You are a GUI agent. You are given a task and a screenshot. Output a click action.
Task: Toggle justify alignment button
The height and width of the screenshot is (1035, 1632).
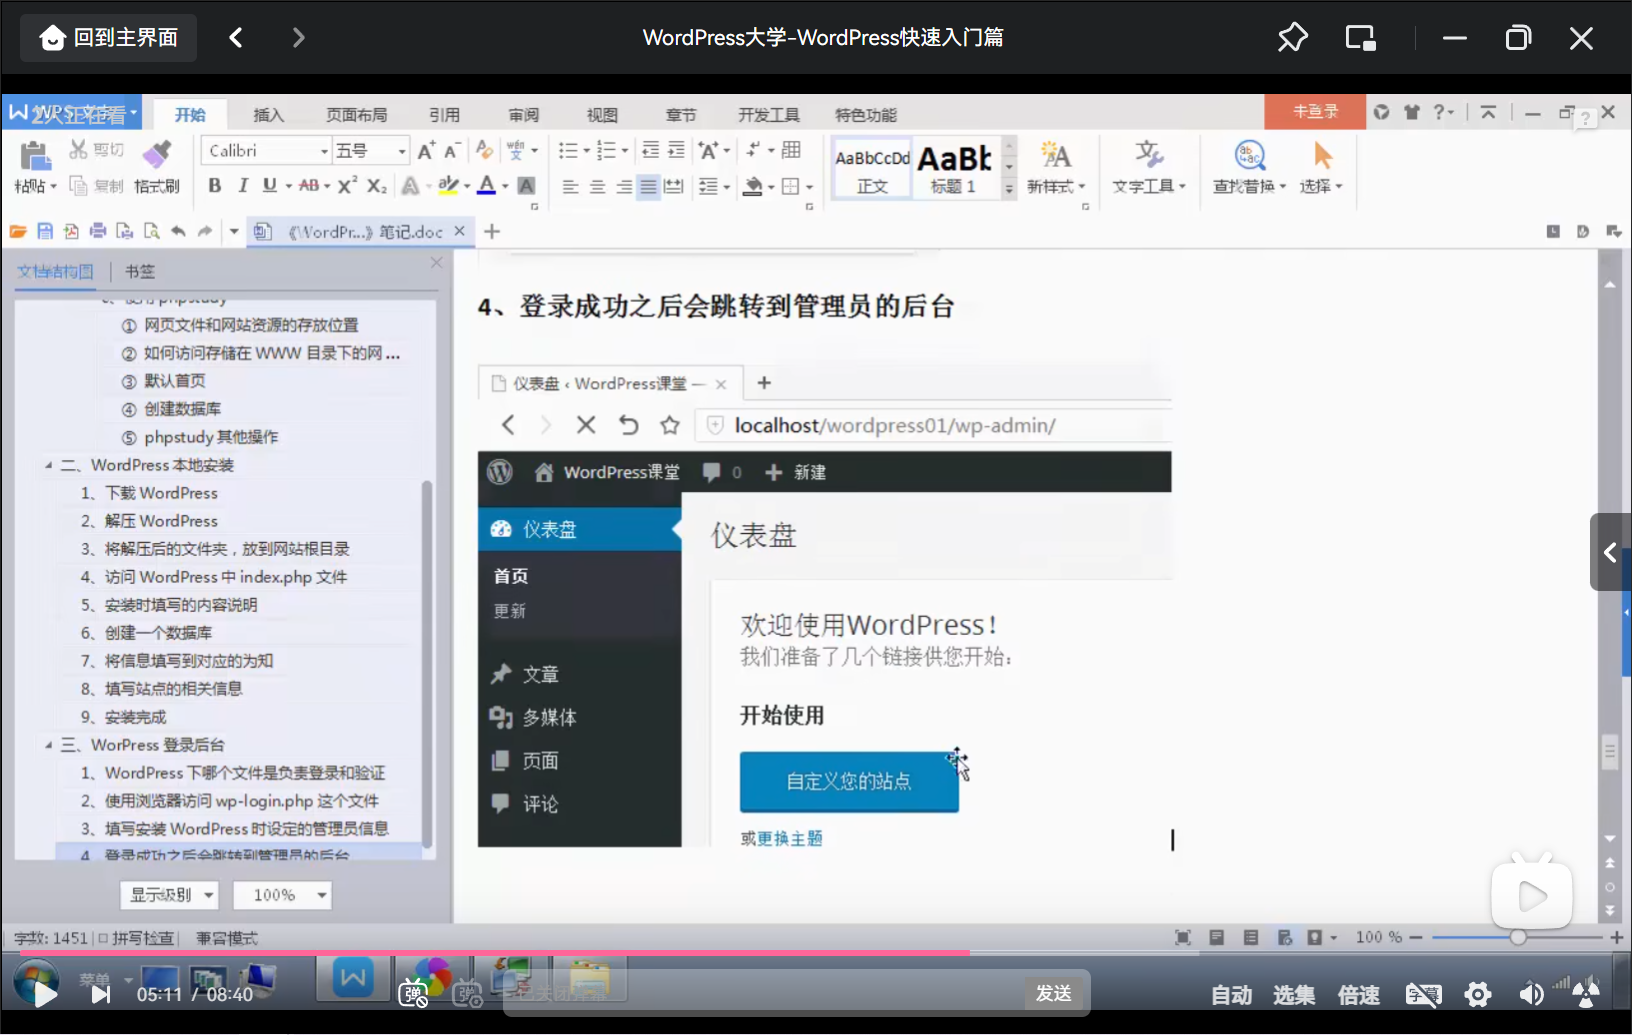[x=648, y=186]
